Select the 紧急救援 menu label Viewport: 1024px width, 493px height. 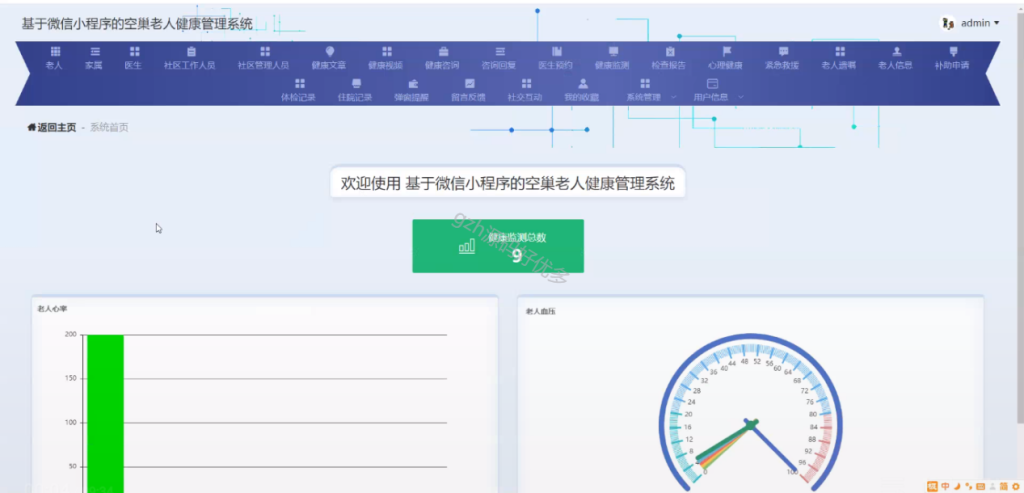click(782, 65)
